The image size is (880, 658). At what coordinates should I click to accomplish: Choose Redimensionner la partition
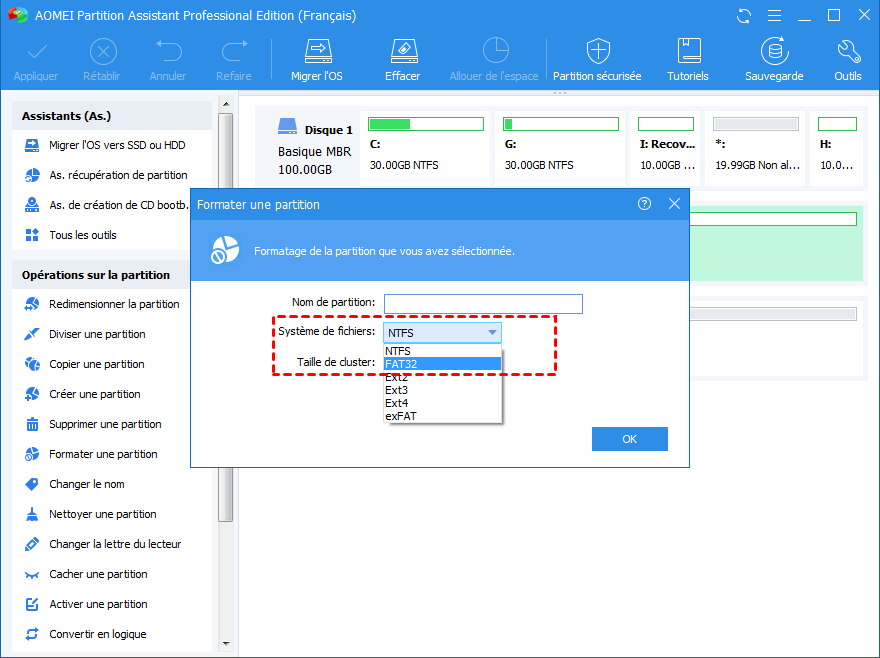(x=102, y=304)
